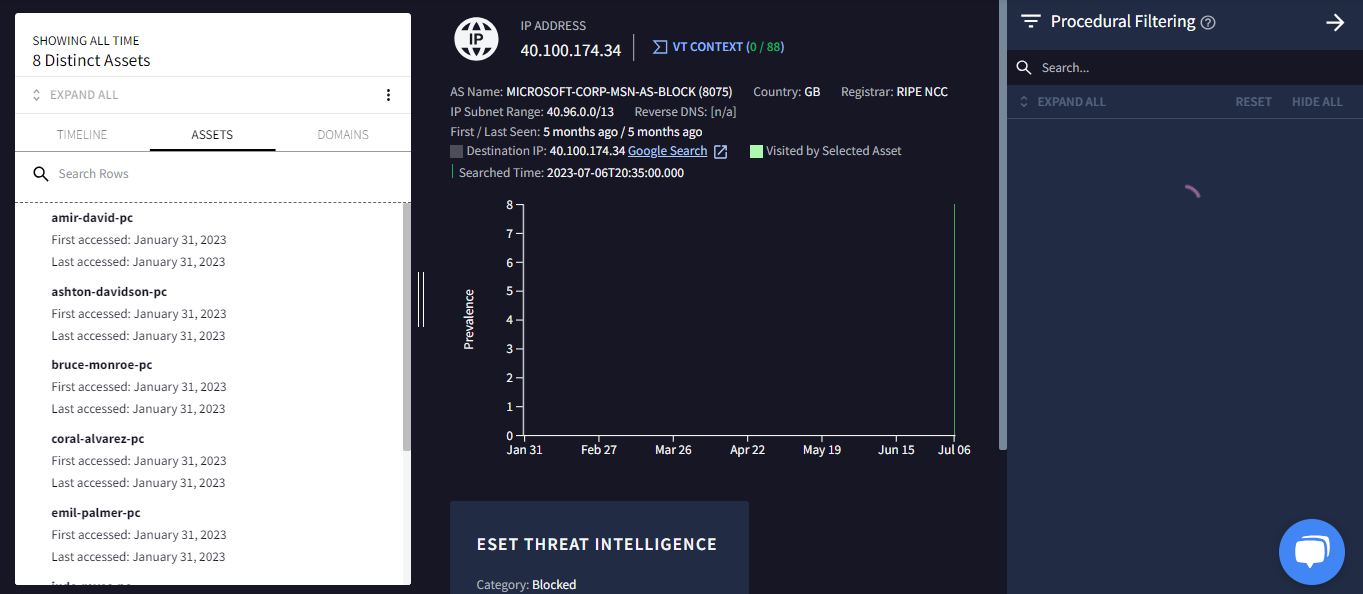Open Google Search for the destination IP

pos(667,150)
